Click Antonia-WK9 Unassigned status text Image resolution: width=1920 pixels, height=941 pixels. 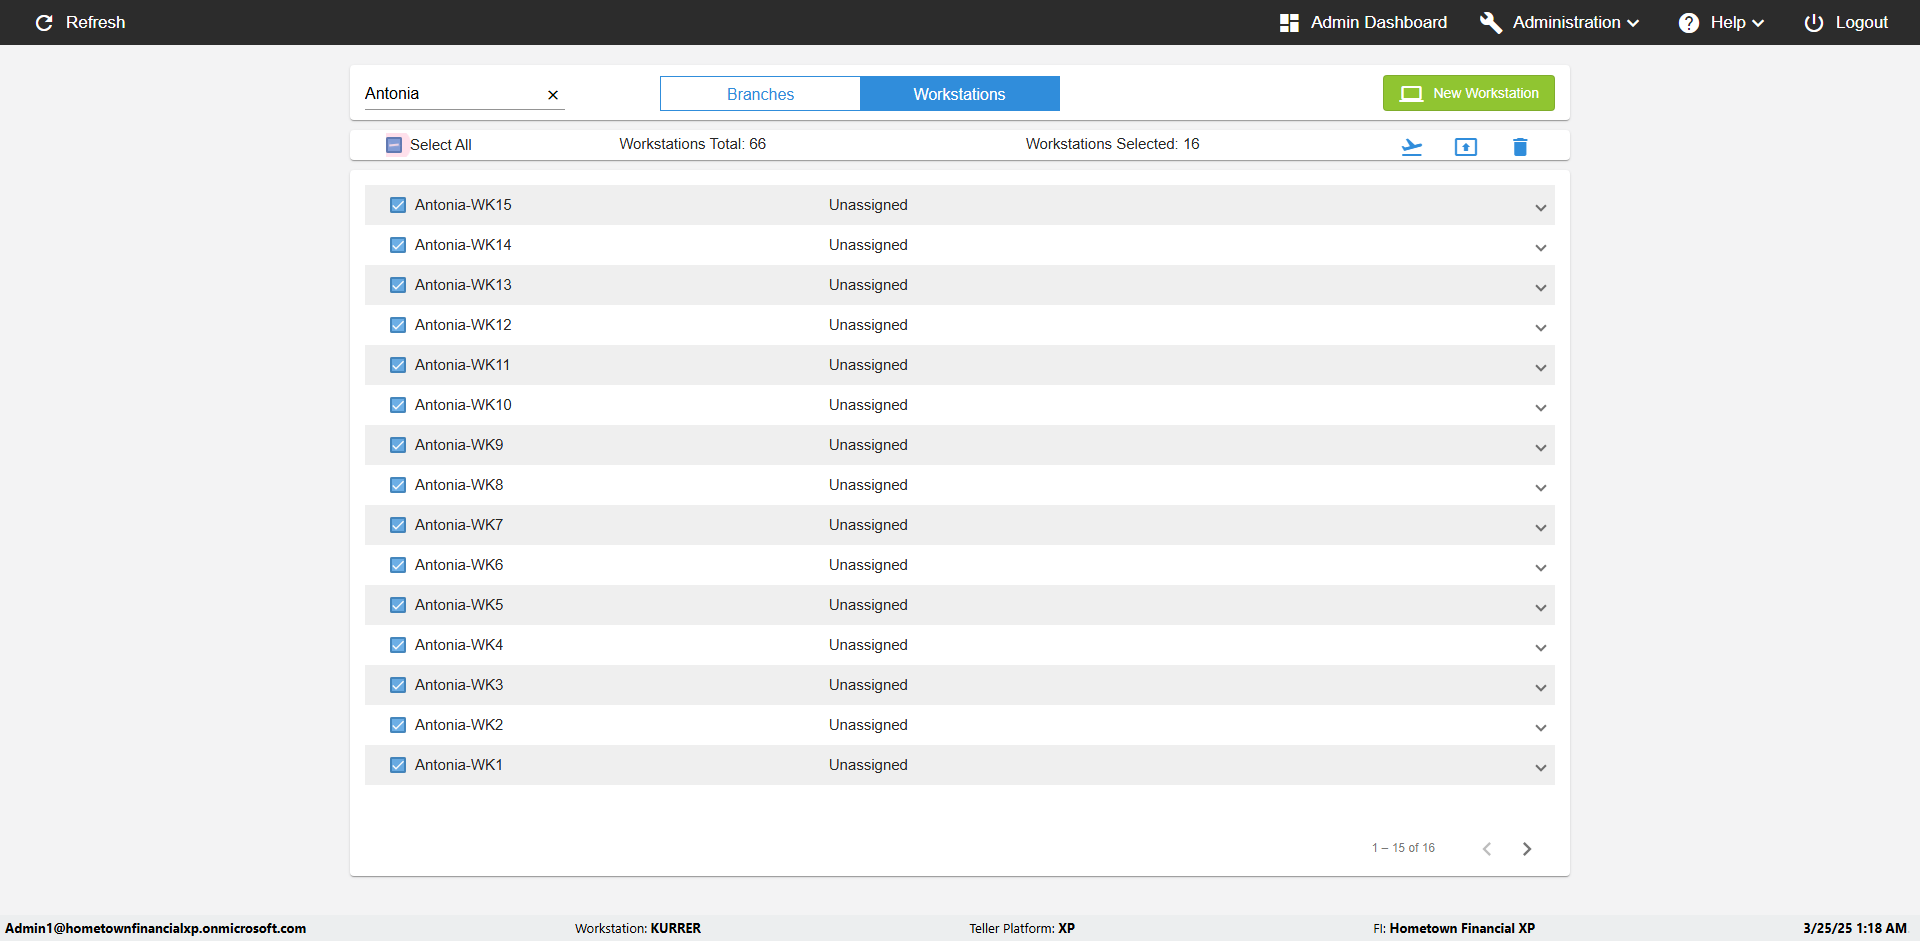point(868,445)
